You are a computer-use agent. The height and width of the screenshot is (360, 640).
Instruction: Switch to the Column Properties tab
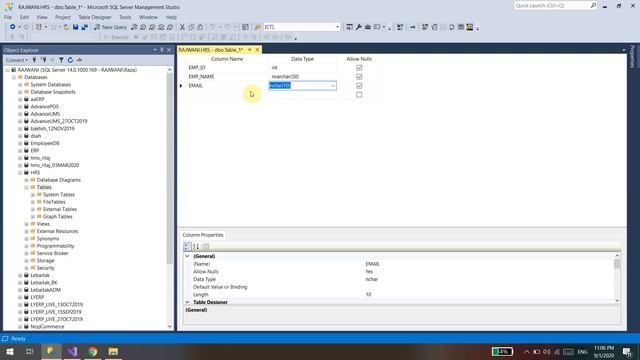[203, 235]
